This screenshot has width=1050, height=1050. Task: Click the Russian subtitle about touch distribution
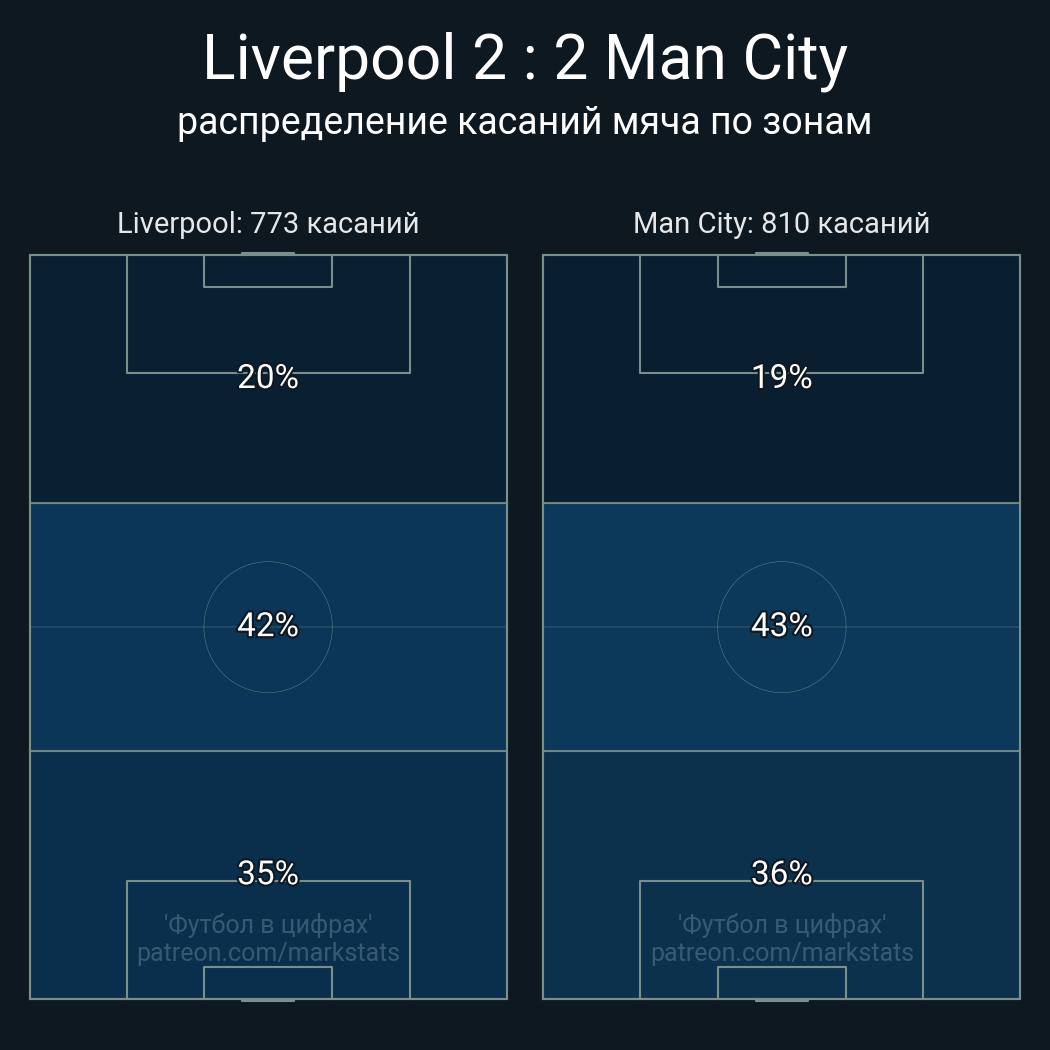pyautogui.click(x=524, y=122)
